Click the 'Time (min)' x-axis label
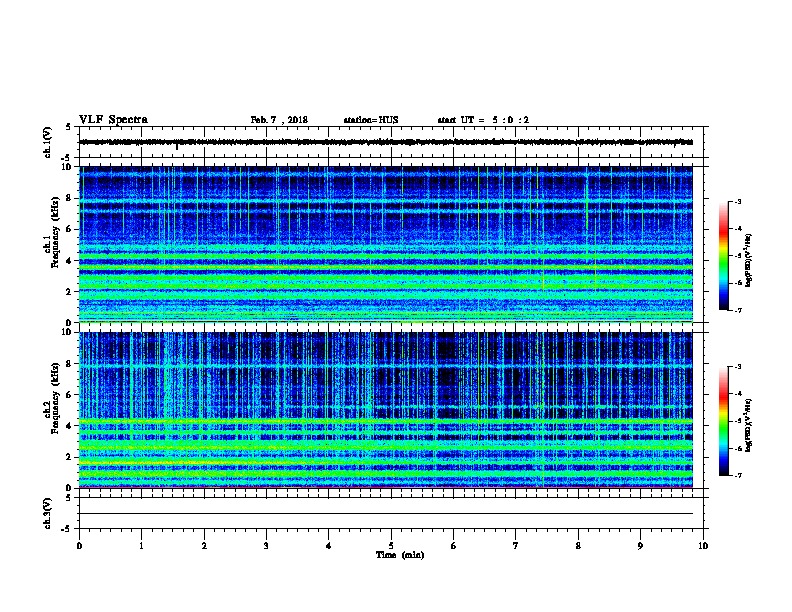This screenshot has width=792, height=612. [400, 555]
